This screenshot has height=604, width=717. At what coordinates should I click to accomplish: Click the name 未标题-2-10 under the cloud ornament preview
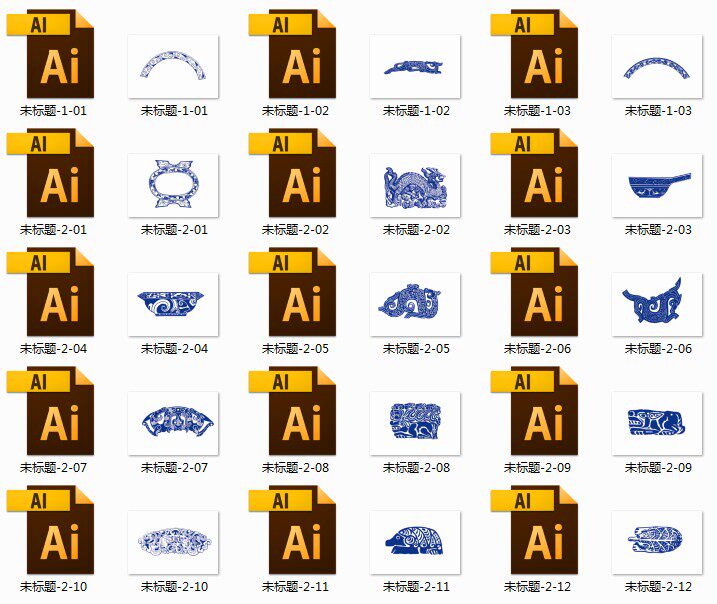(x=174, y=586)
